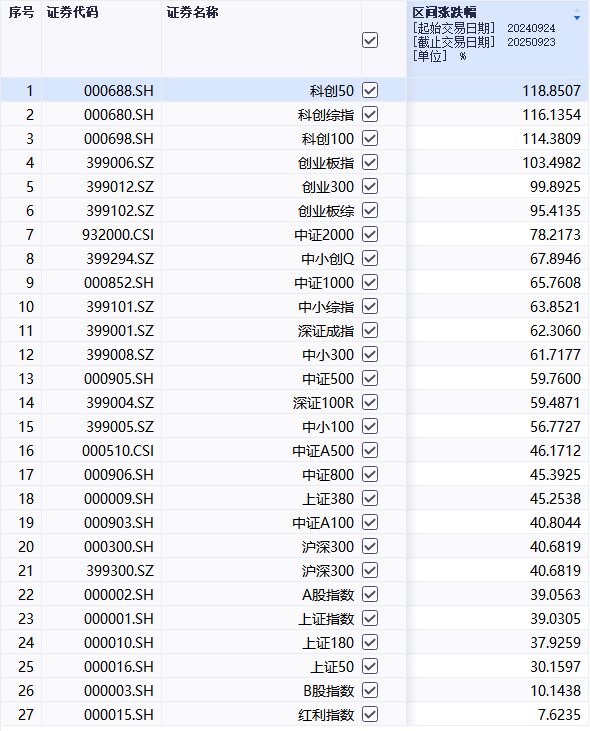Toggle checkbox for 中证A500
The width and height of the screenshot is (590, 731).
[370, 450]
